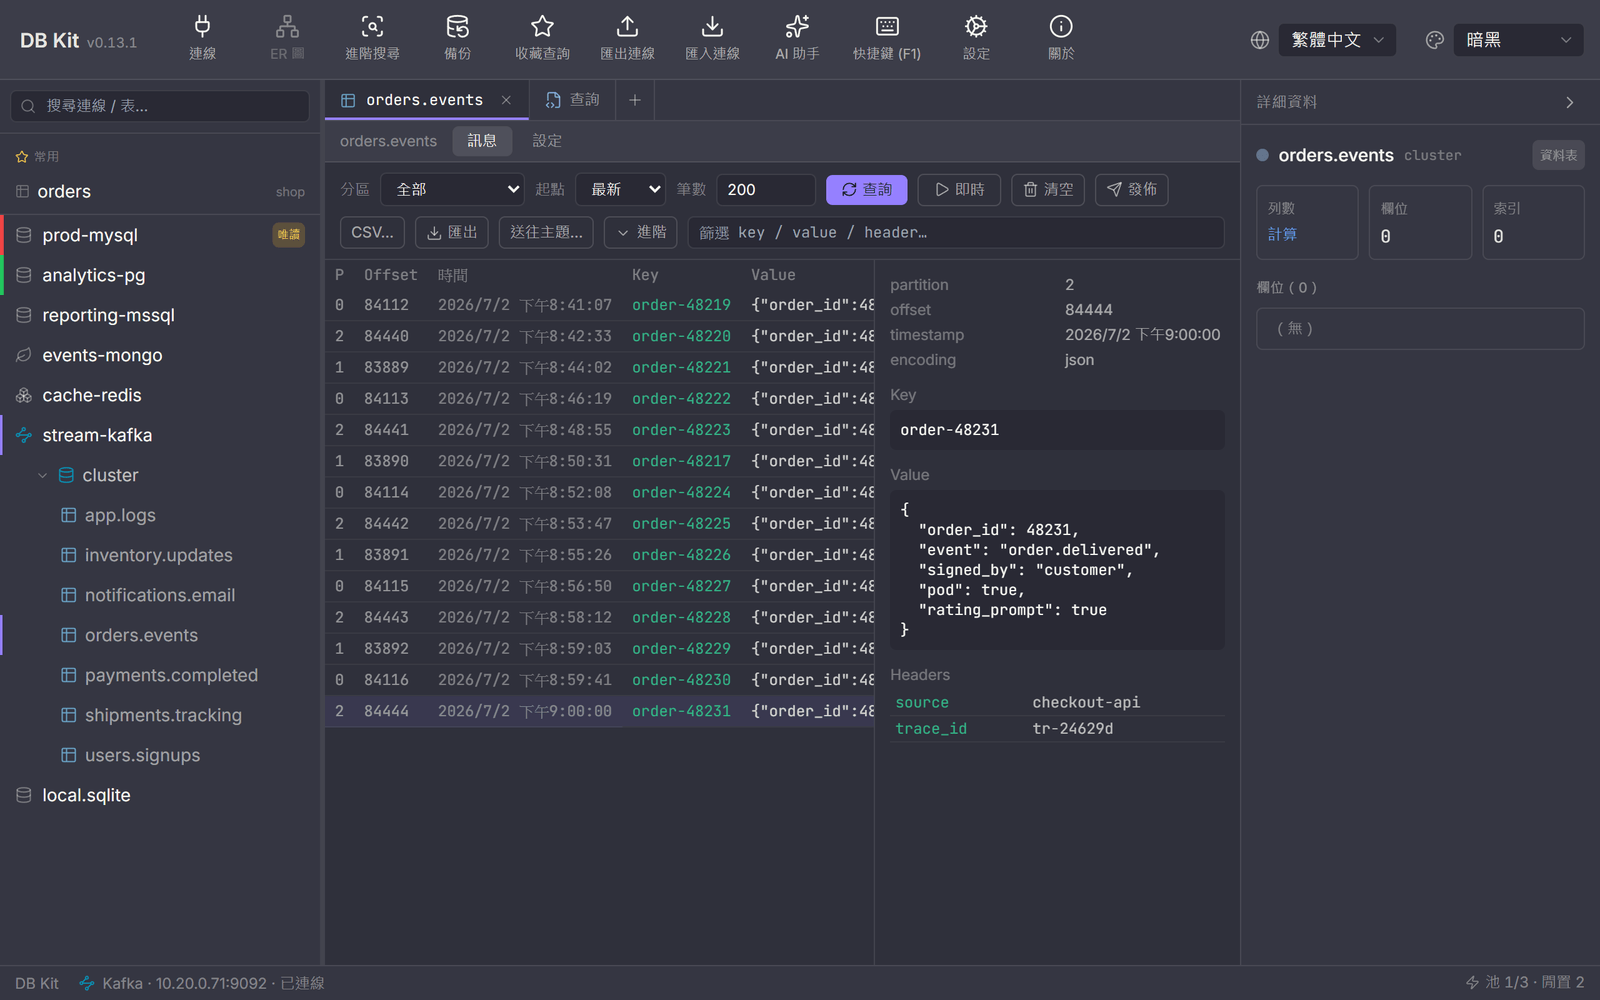Open the 起點 start dropdown 最新
This screenshot has height=1000, width=1600.
point(620,189)
